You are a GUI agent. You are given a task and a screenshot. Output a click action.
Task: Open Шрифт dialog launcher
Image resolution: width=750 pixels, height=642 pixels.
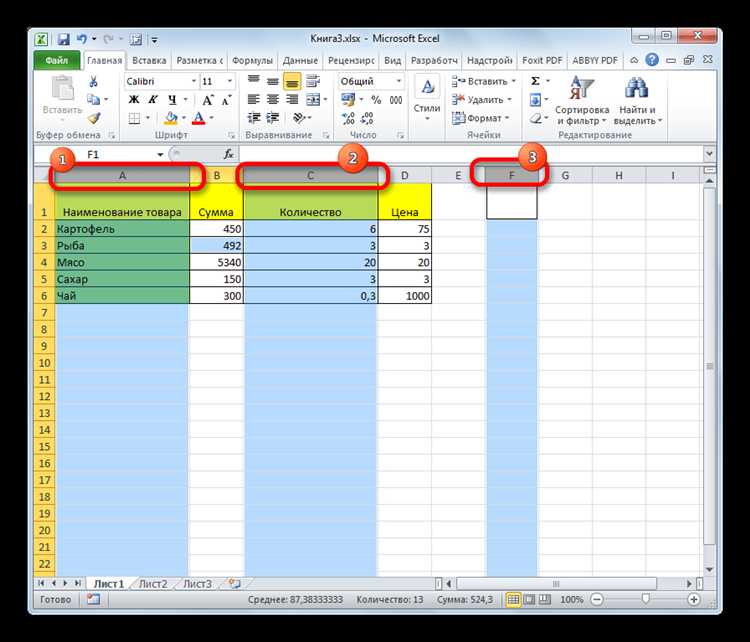coord(231,135)
